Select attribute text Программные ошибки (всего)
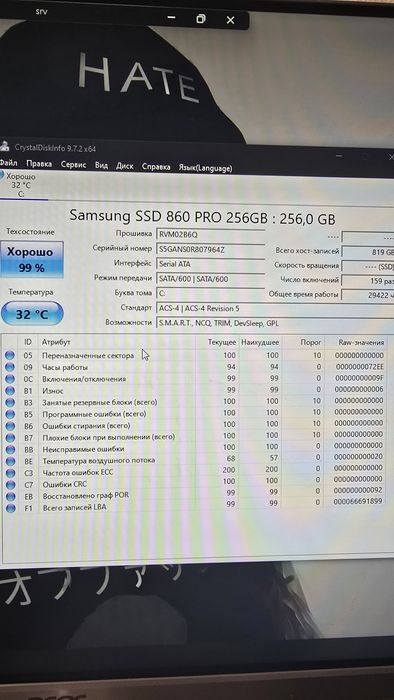The width and height of the screenshot is (394, 700). (x=94, y=414)
